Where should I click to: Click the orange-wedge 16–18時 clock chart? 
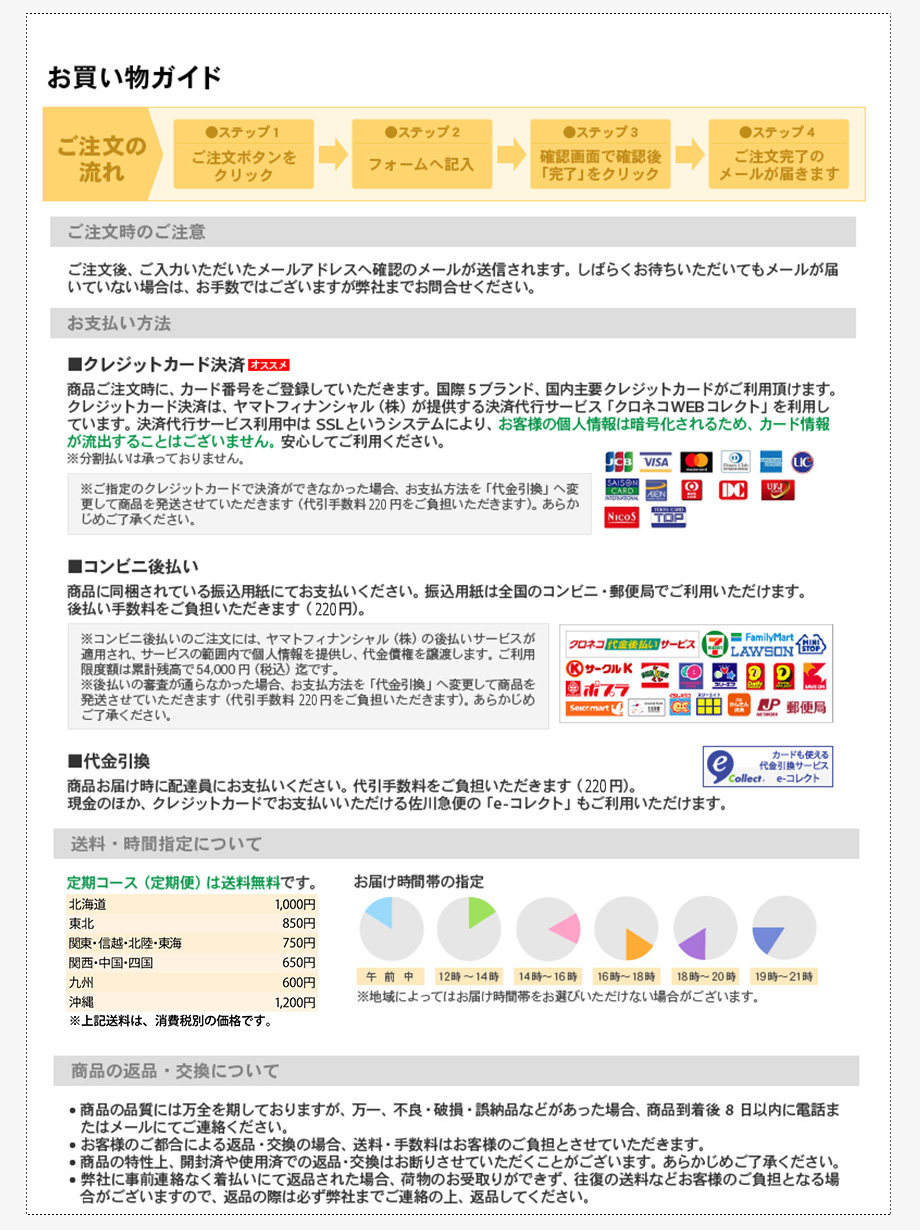click(x=626, y=928)
